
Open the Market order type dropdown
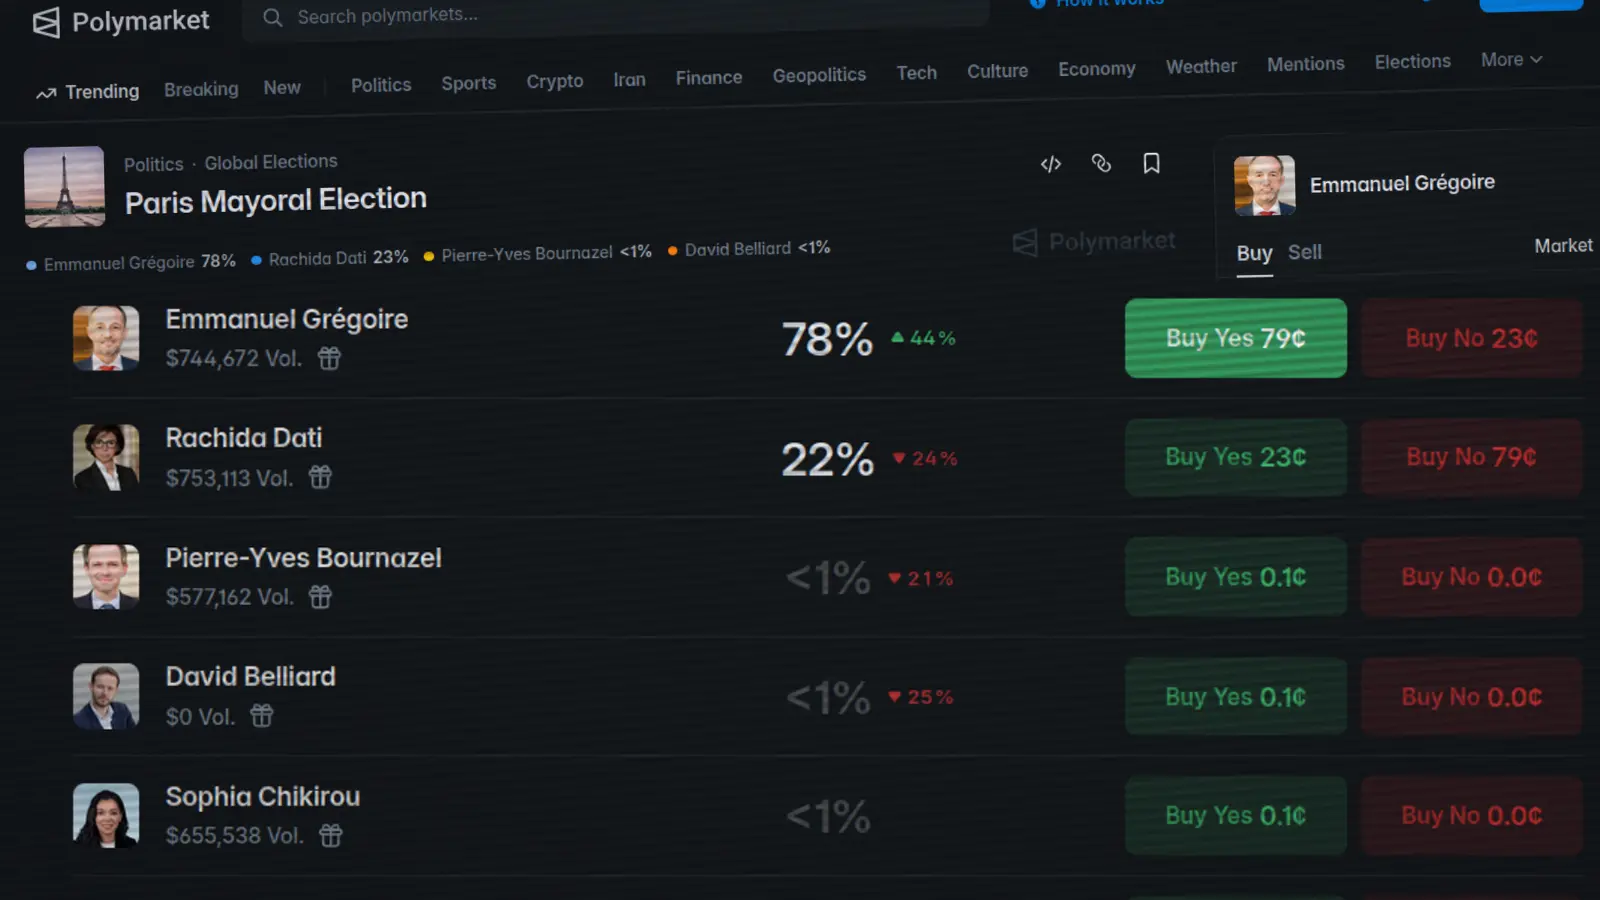tap(1564, 246)
